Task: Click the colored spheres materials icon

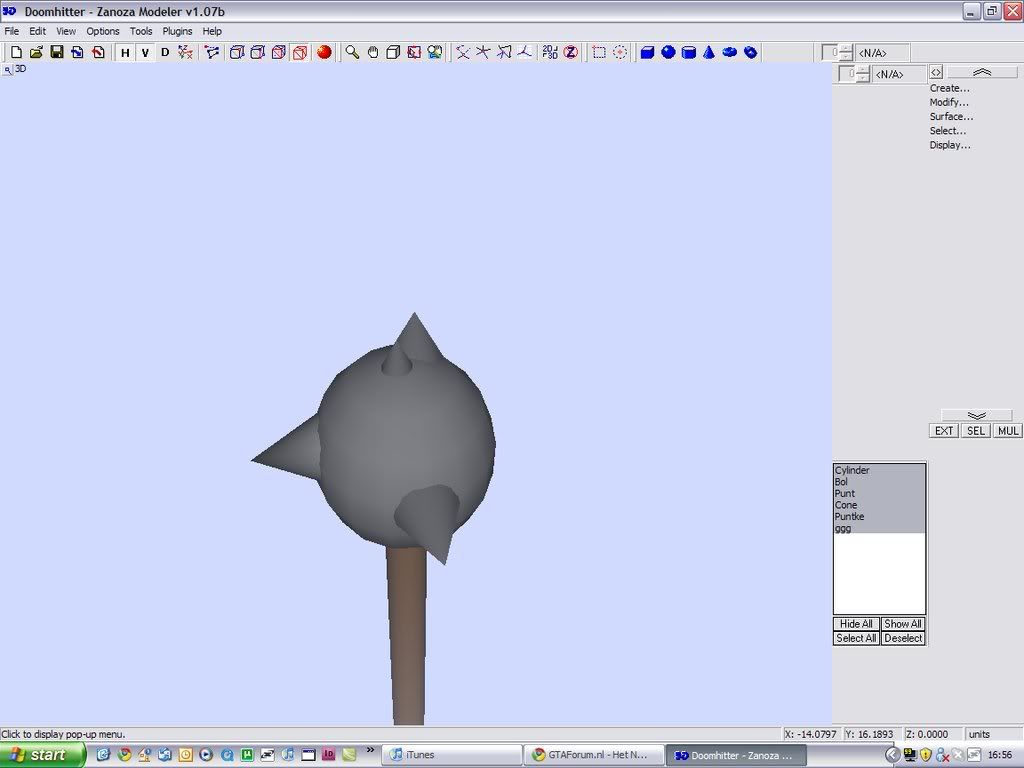Action: click(435, 52)
